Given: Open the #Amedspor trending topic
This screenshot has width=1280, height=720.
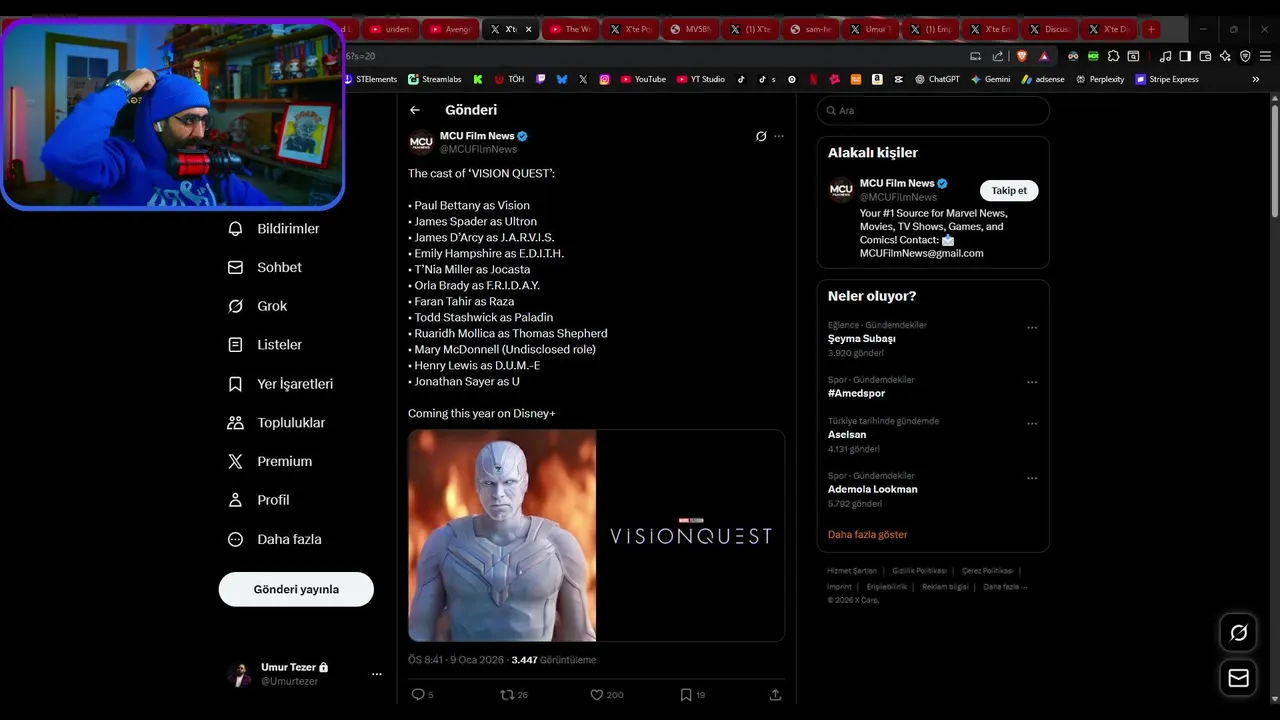Looking at the screenshot, I should (856, 394).
